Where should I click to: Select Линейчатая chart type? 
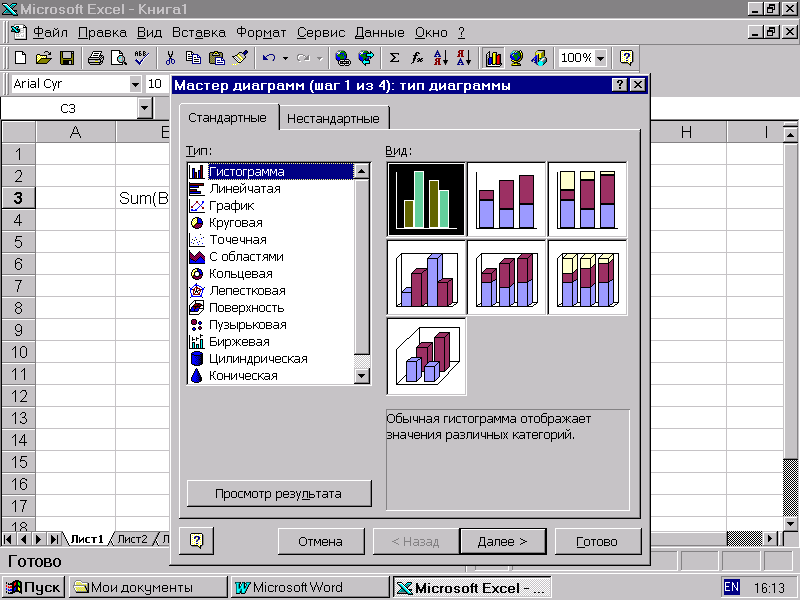tap(270, 189)
